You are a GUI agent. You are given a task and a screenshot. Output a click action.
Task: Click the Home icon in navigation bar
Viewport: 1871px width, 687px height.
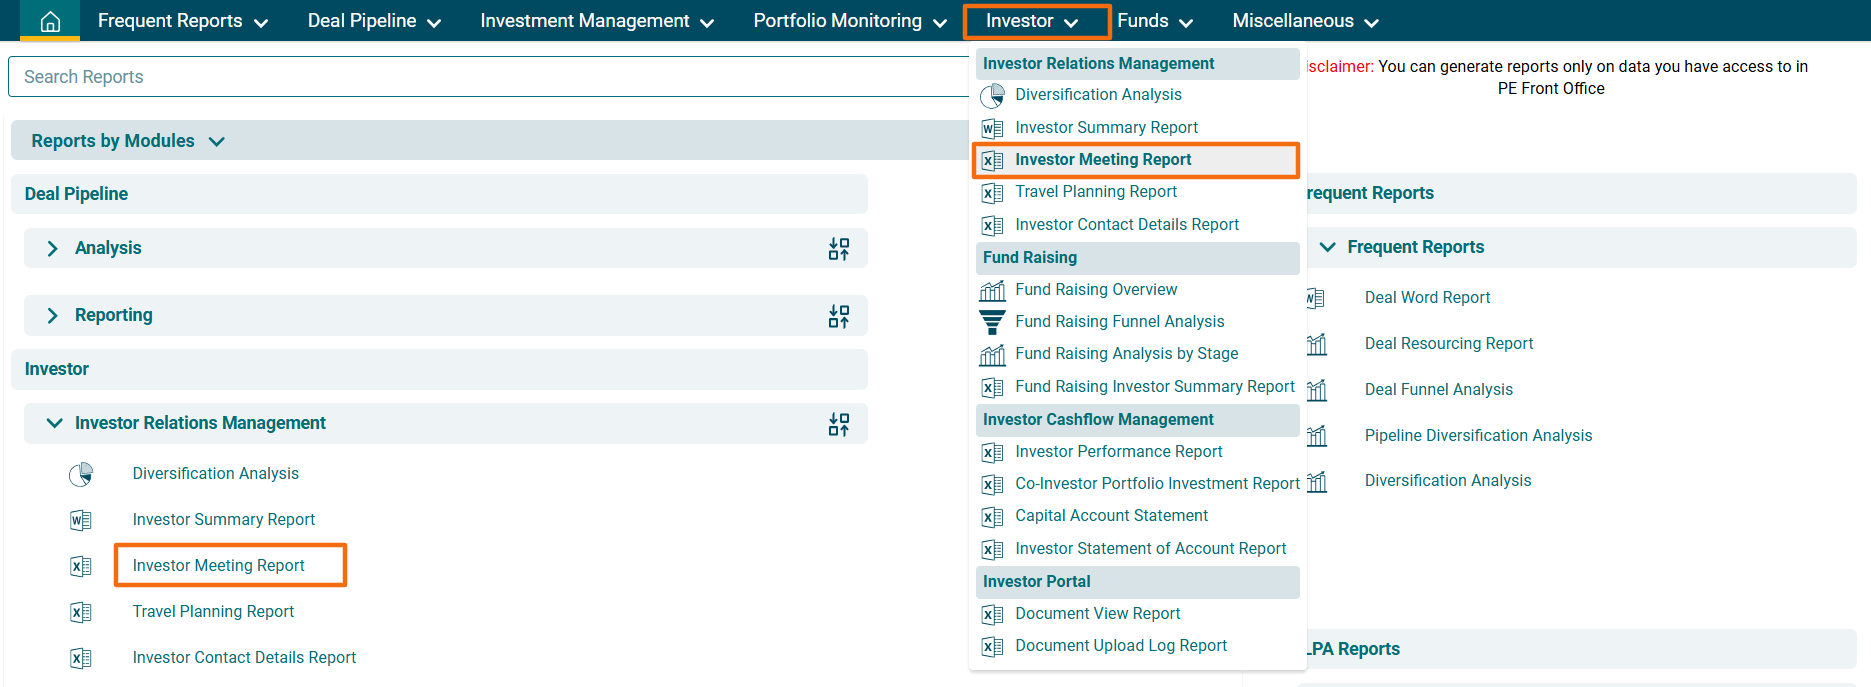coord(50,21)
